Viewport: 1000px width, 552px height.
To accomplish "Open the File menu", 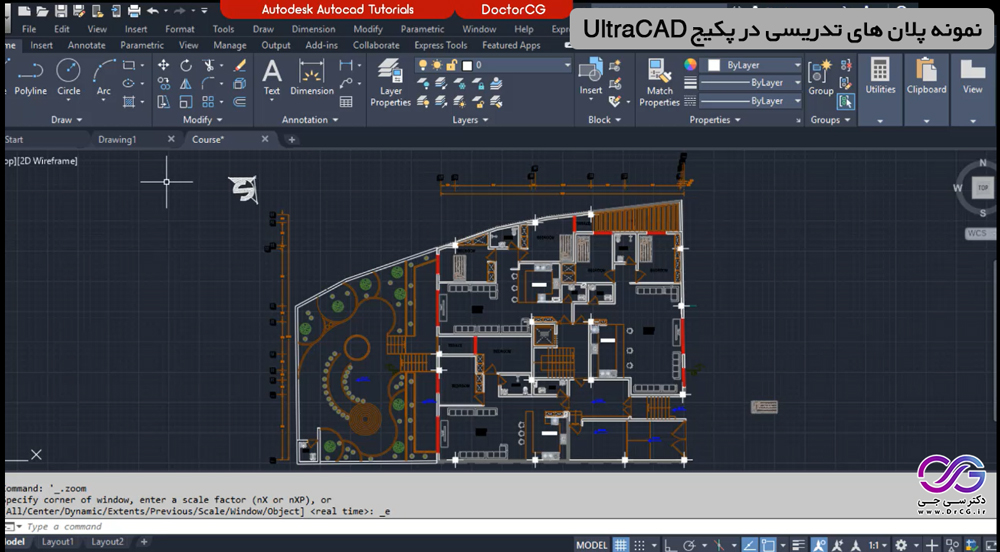I will (29, 29).
